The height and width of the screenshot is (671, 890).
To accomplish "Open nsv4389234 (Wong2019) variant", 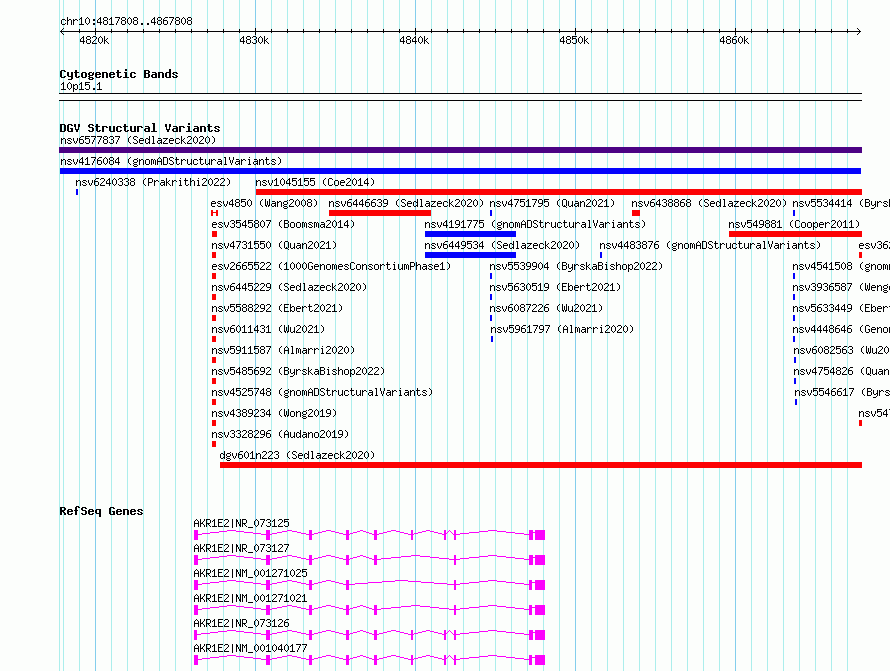I will 274,413.
